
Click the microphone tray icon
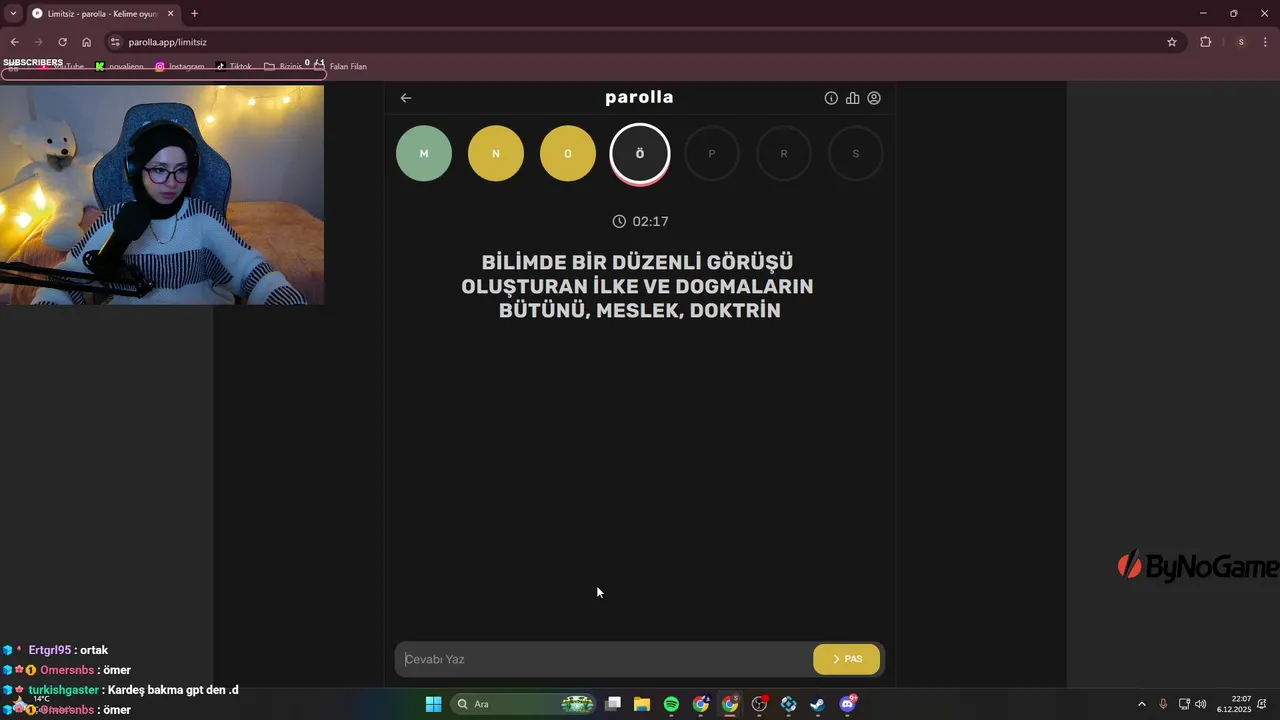coord(1163,704)
